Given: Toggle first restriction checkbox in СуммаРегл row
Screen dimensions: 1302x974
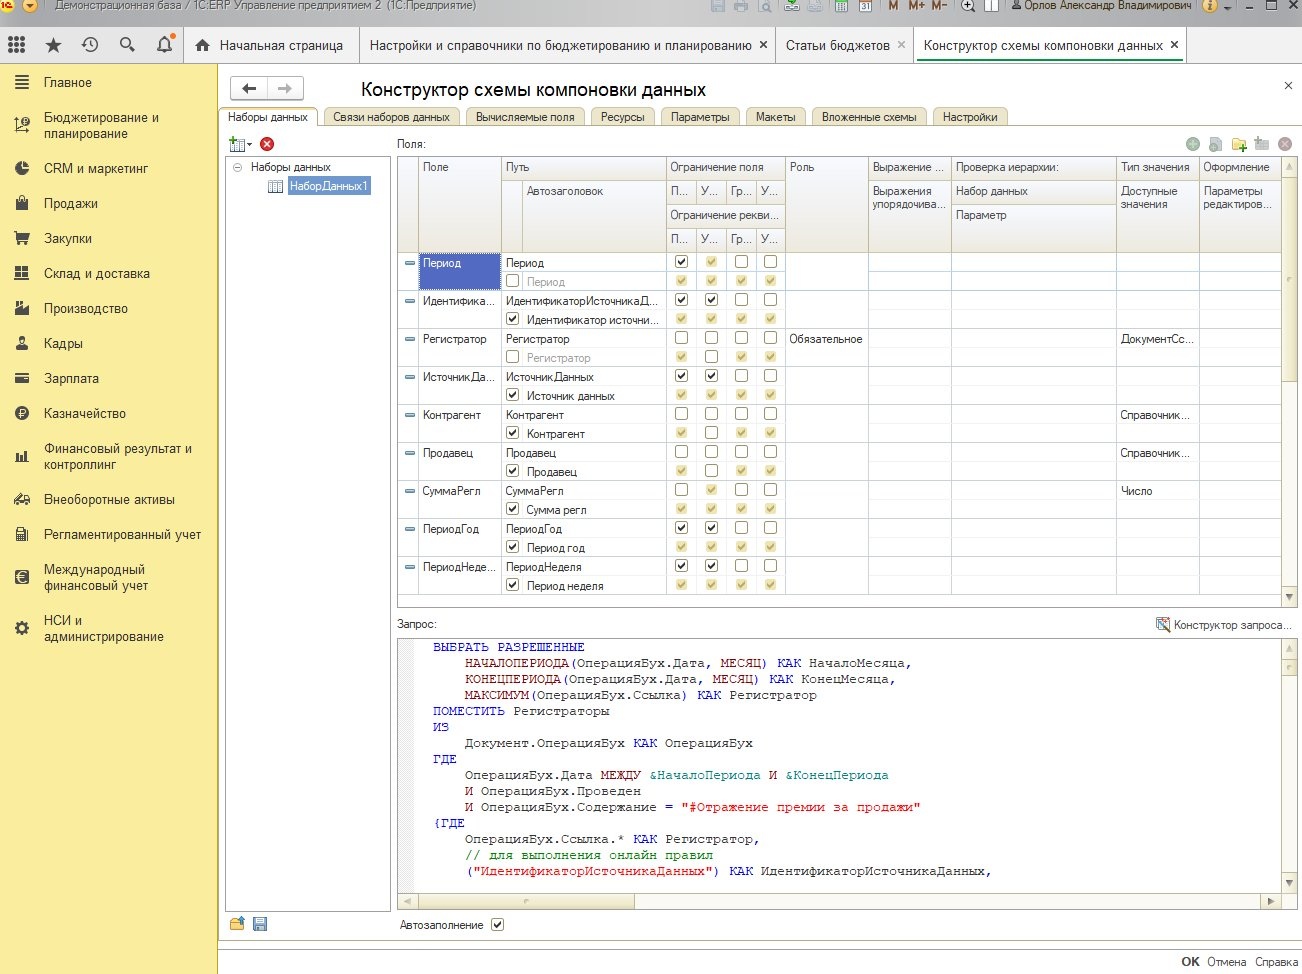Looking at the screenshot, I should (x=681, y=490).
